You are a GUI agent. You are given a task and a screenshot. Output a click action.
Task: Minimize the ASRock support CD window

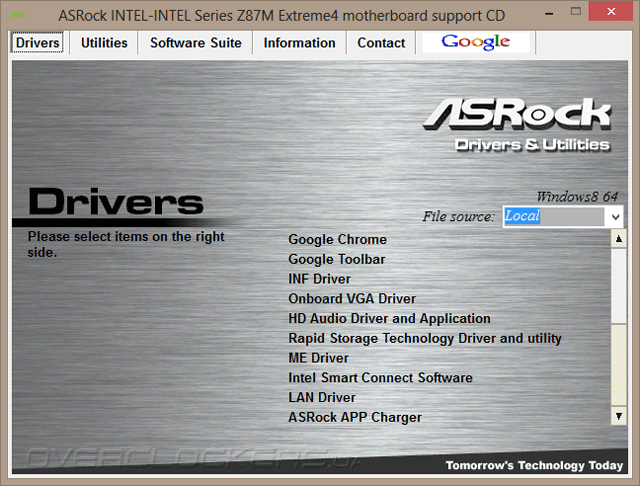tap(549, 13)
